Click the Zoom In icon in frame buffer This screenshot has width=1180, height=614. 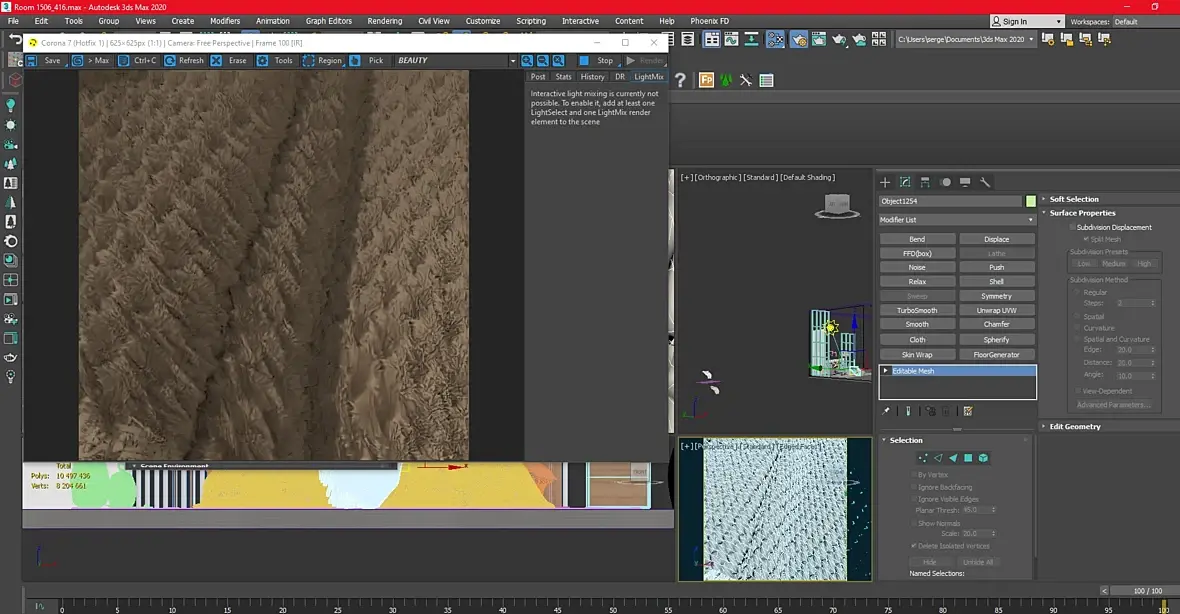coord(527,60)
